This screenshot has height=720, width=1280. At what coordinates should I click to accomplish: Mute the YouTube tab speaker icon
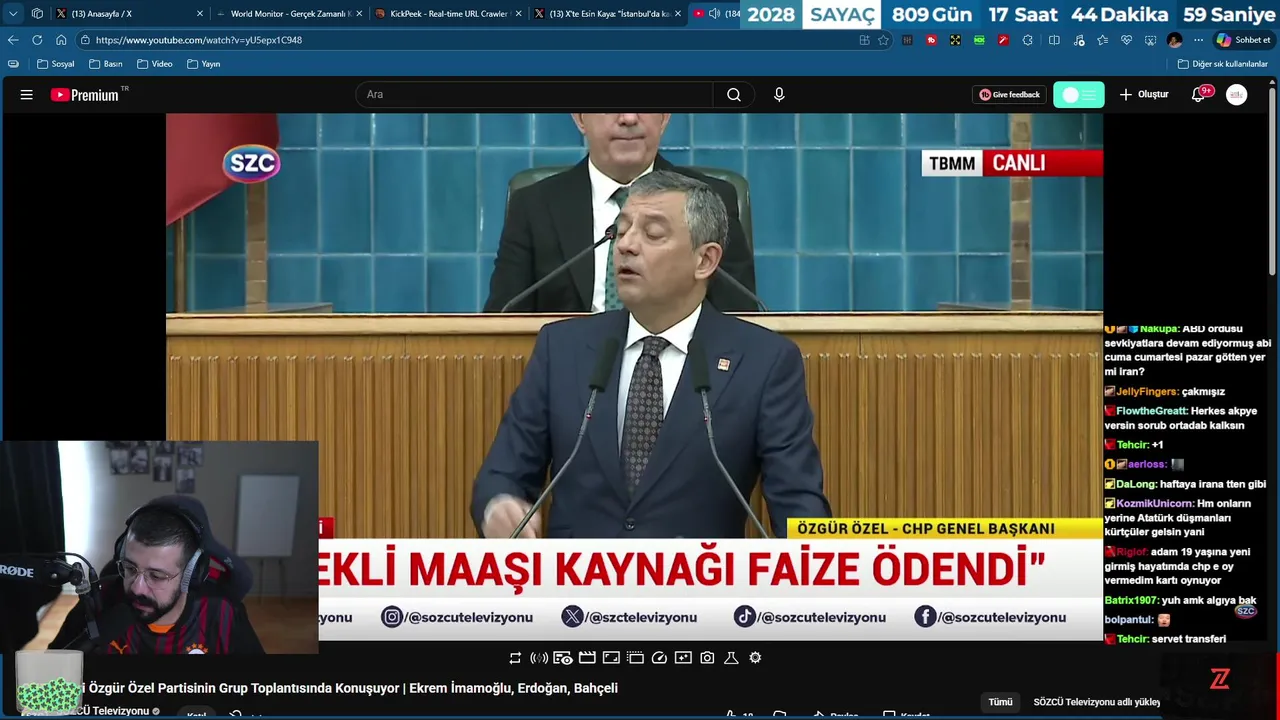point(714,14)
